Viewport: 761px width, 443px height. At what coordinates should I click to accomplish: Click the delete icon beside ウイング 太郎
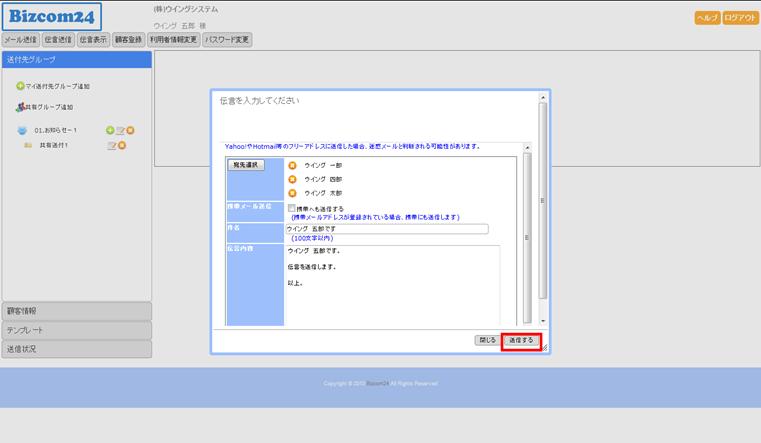292,192
